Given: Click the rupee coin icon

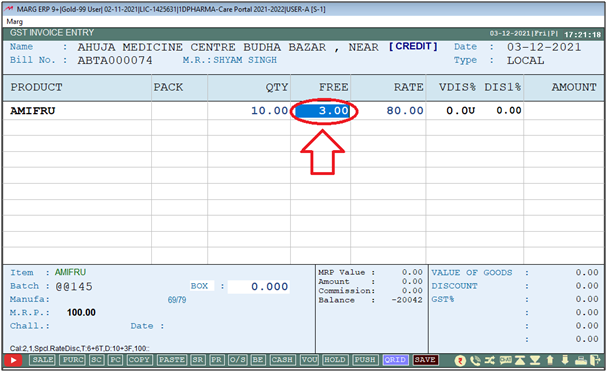Looking at the screenshot, I should click(460, 361).
